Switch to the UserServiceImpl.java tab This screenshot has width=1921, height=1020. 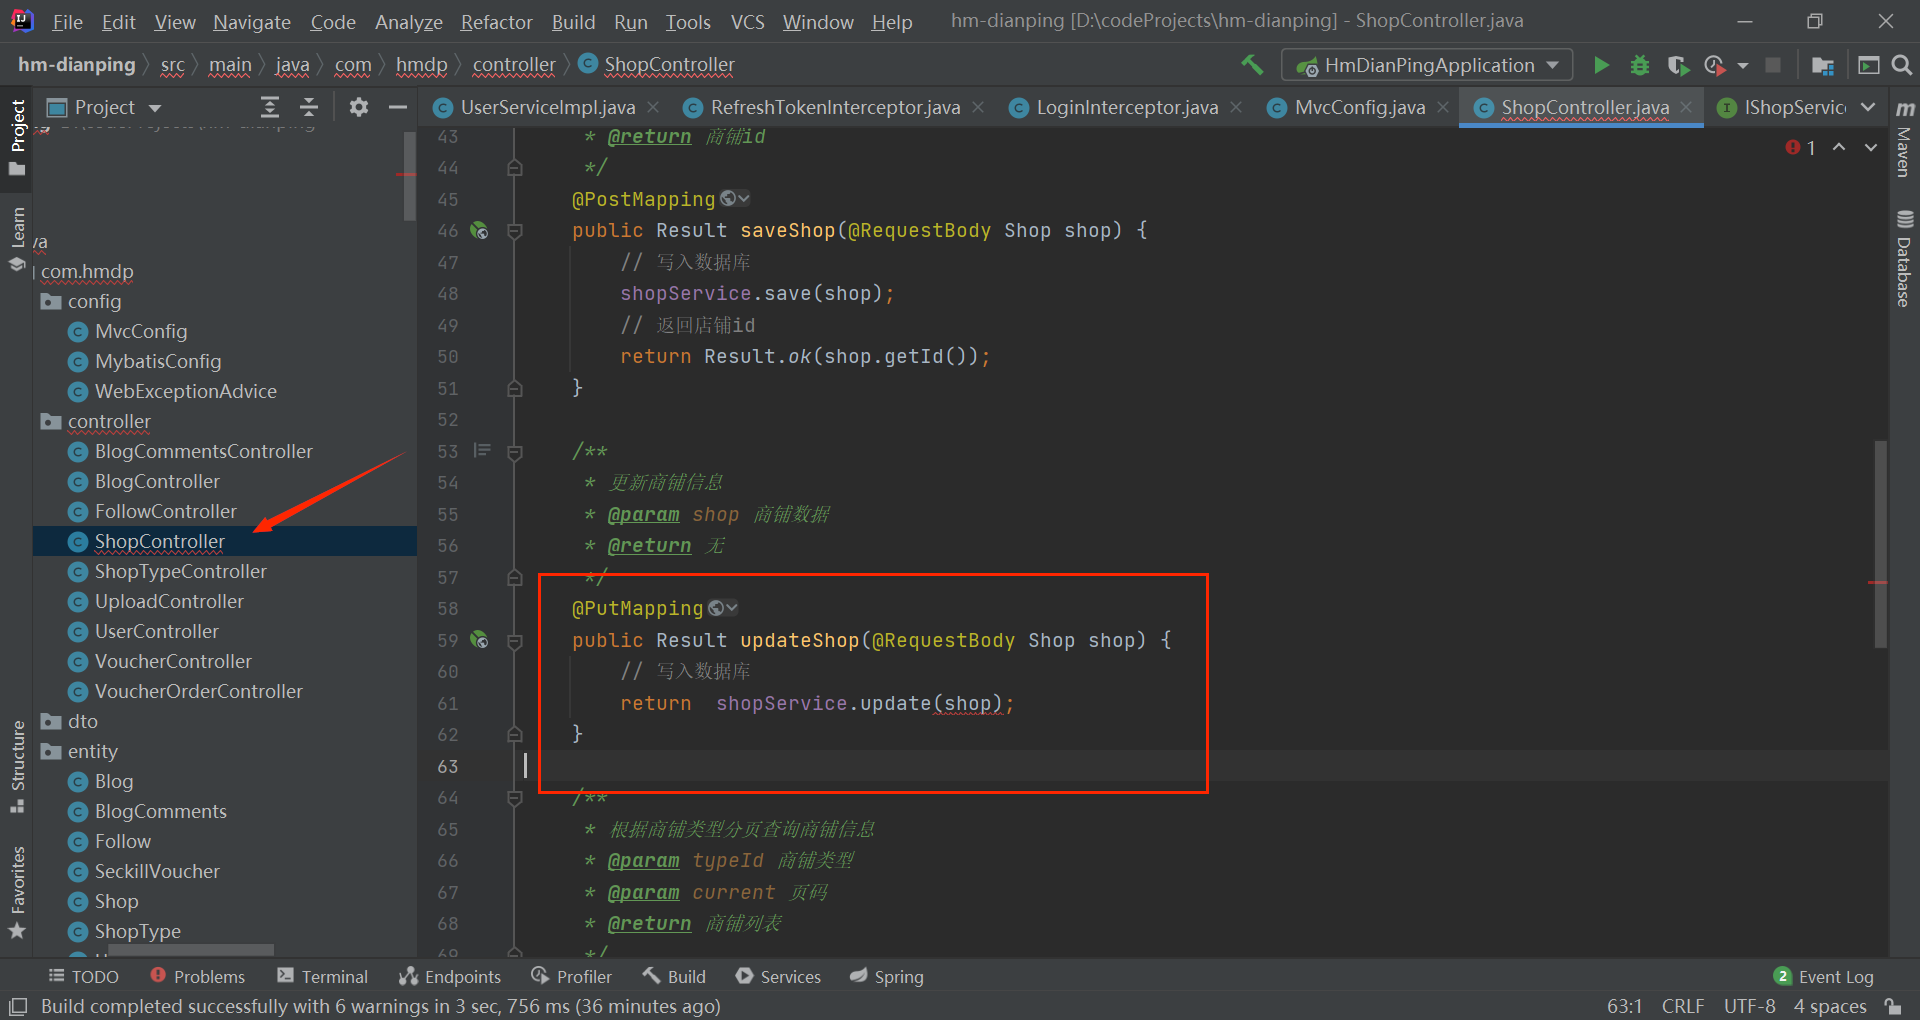coord(547,107)
